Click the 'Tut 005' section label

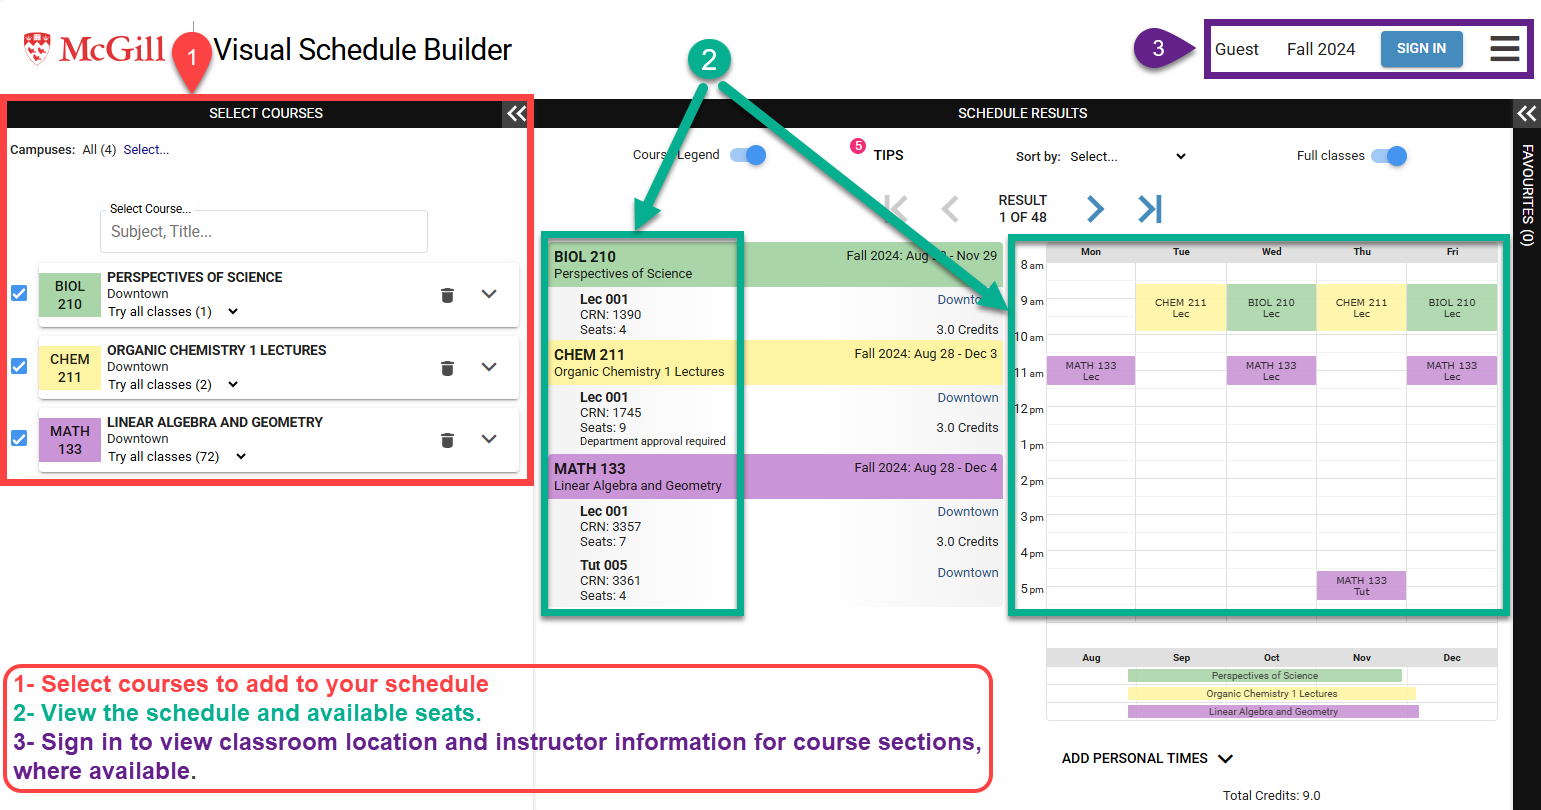tap(604, 565)
